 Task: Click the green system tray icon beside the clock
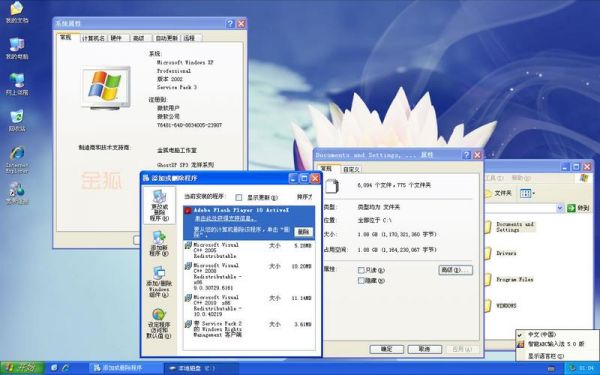[572, 368]
